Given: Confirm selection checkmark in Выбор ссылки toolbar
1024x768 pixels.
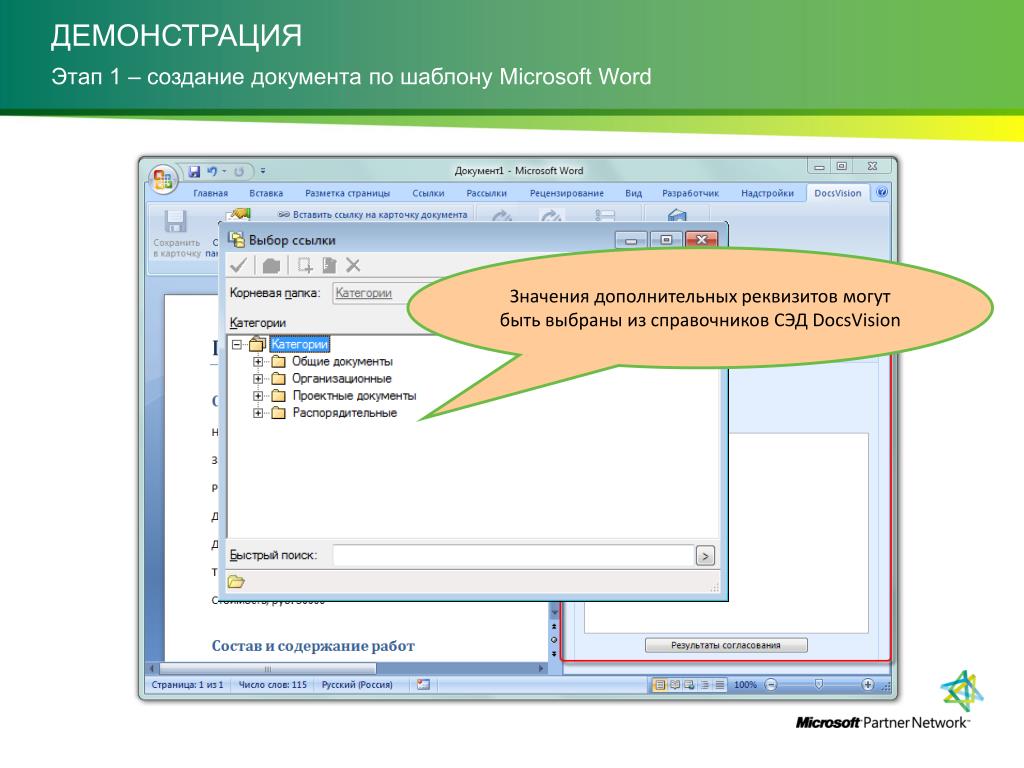Looking at the screenshot, I should (238, 265).
